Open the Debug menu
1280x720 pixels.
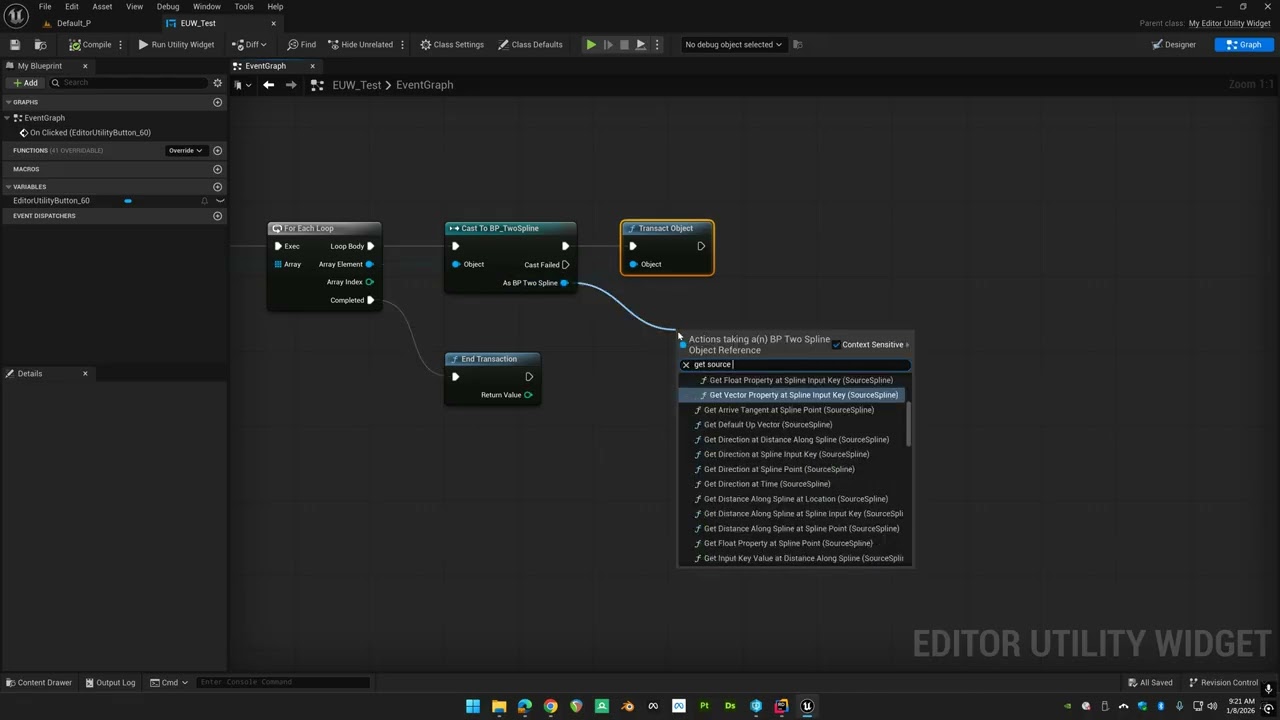point(168,6)
